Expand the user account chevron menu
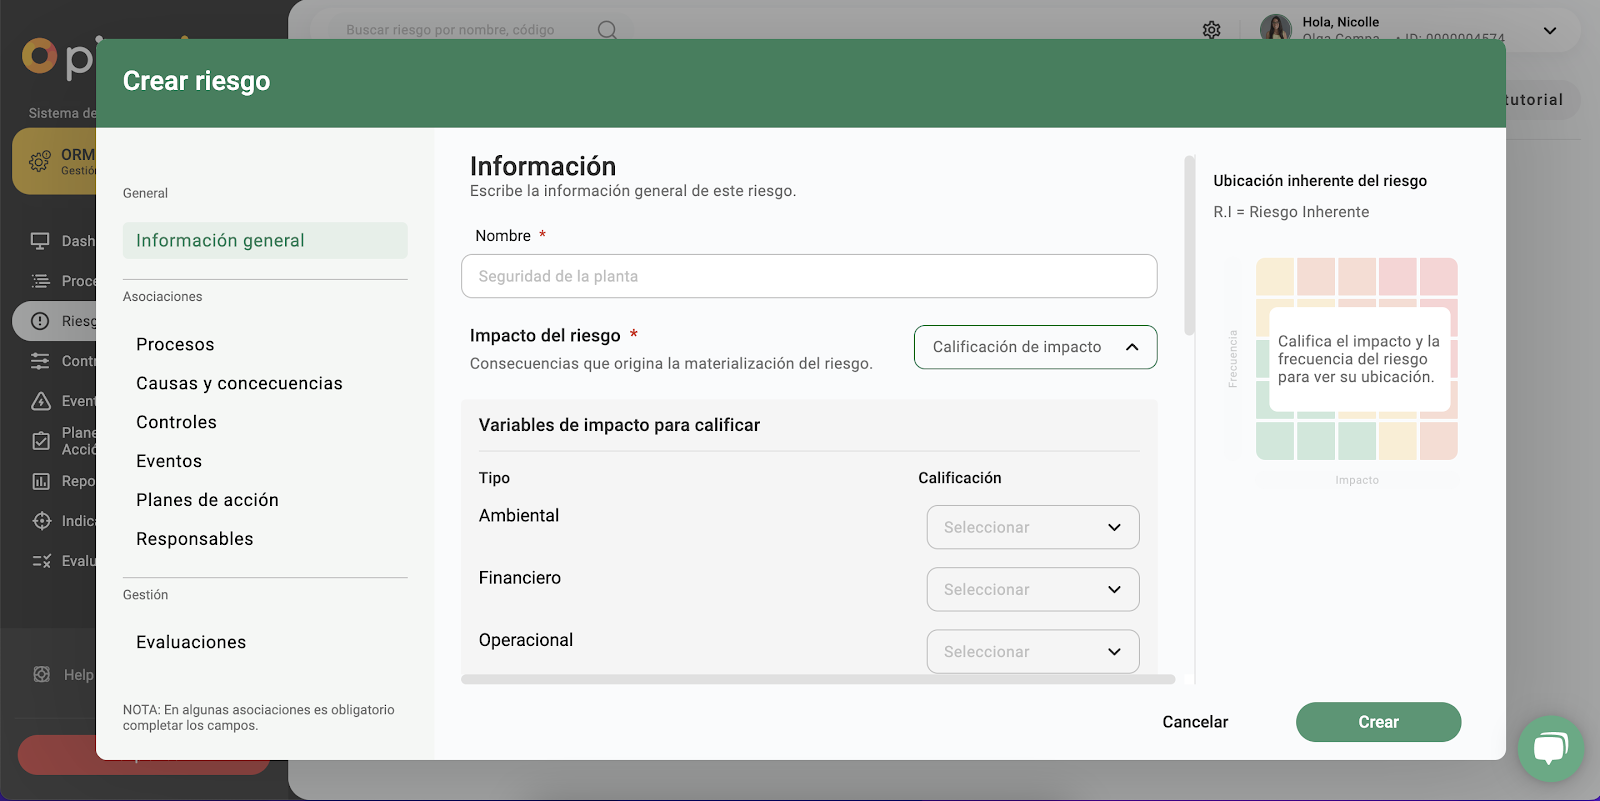 (x=1549, y=31)
